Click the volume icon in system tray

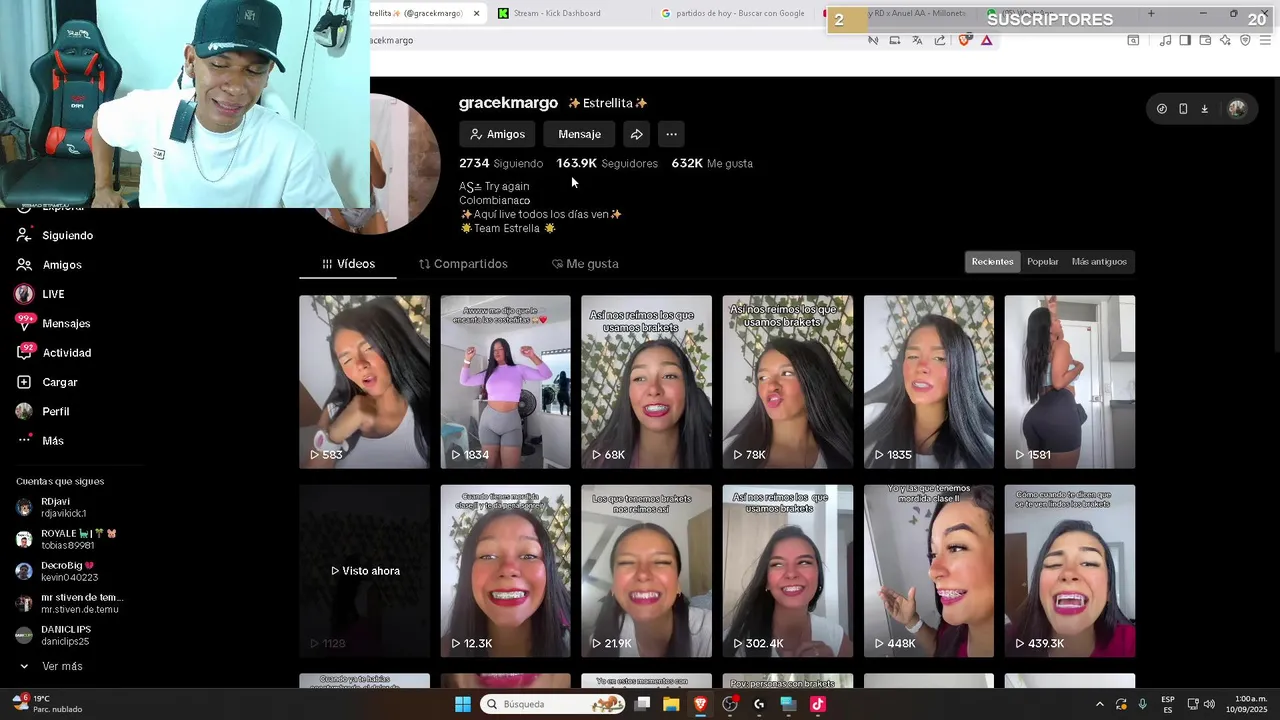coord(1209,704)
